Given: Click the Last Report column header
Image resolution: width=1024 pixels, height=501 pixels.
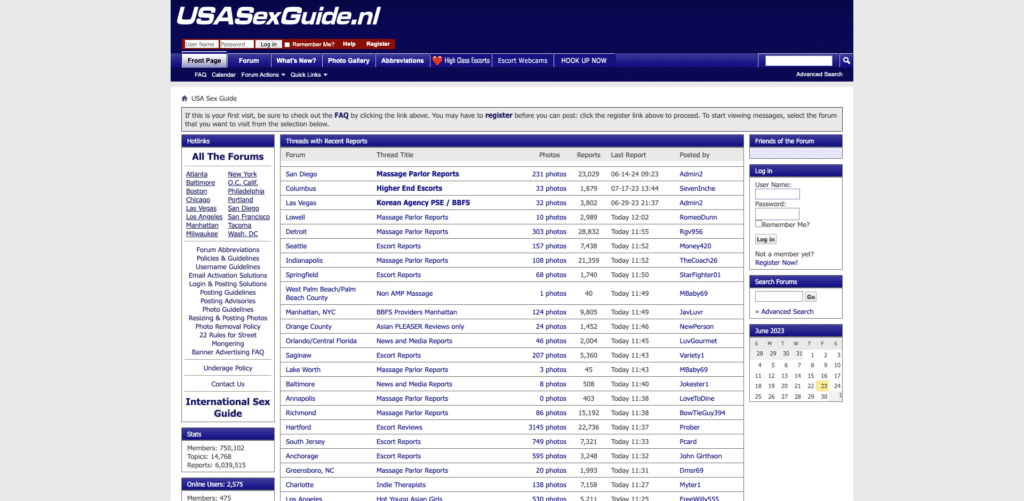Looking at the screenshot, I should (x=628, y=155).
